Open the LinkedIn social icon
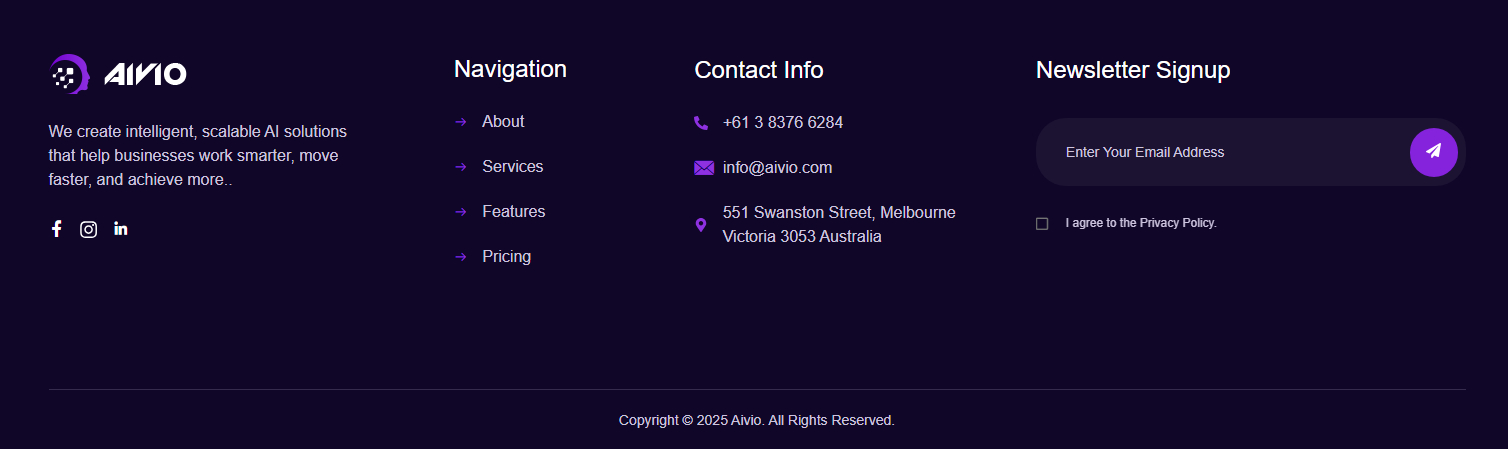Screen dimensions: 1508x449 pos(121,229)
